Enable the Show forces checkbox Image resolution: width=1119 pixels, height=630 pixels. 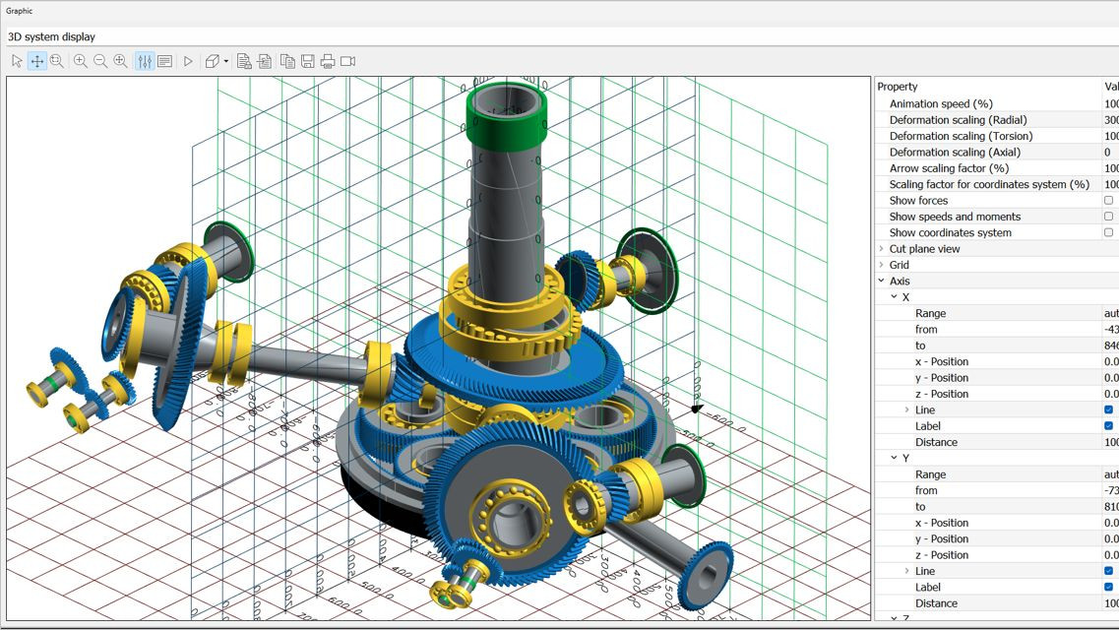point(1108,200)
